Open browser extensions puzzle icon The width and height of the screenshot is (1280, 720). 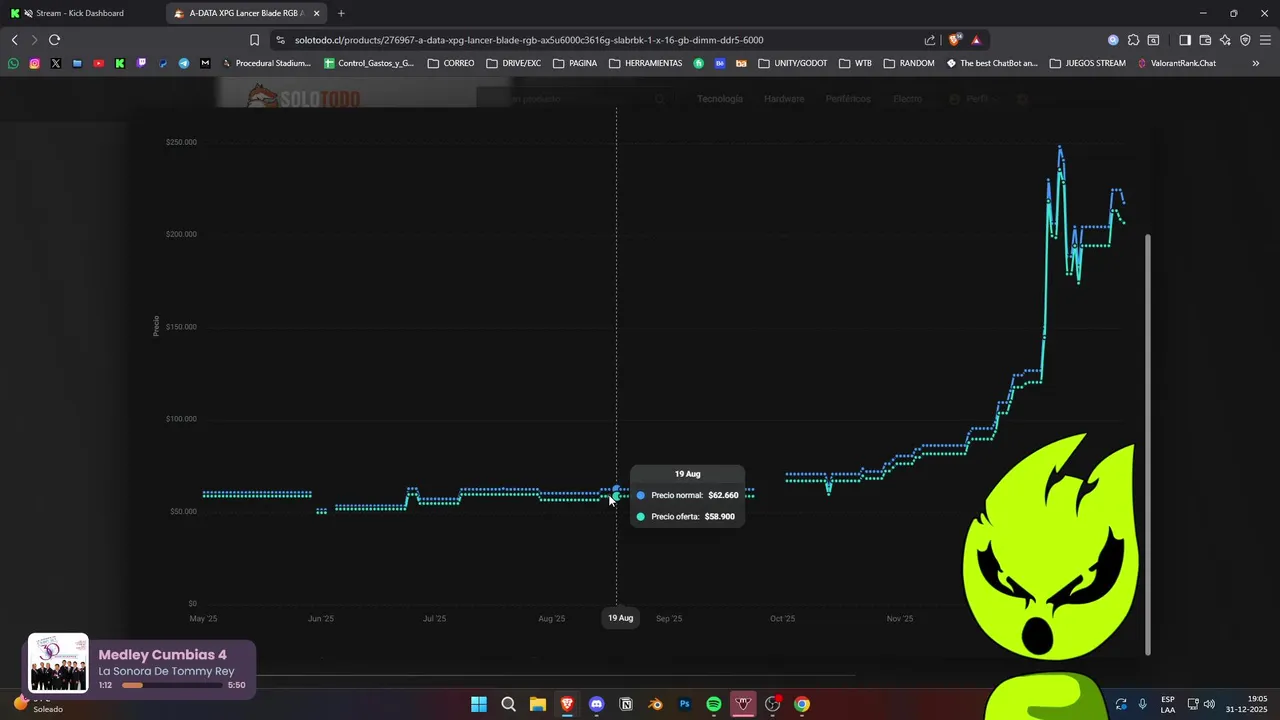1133,40
